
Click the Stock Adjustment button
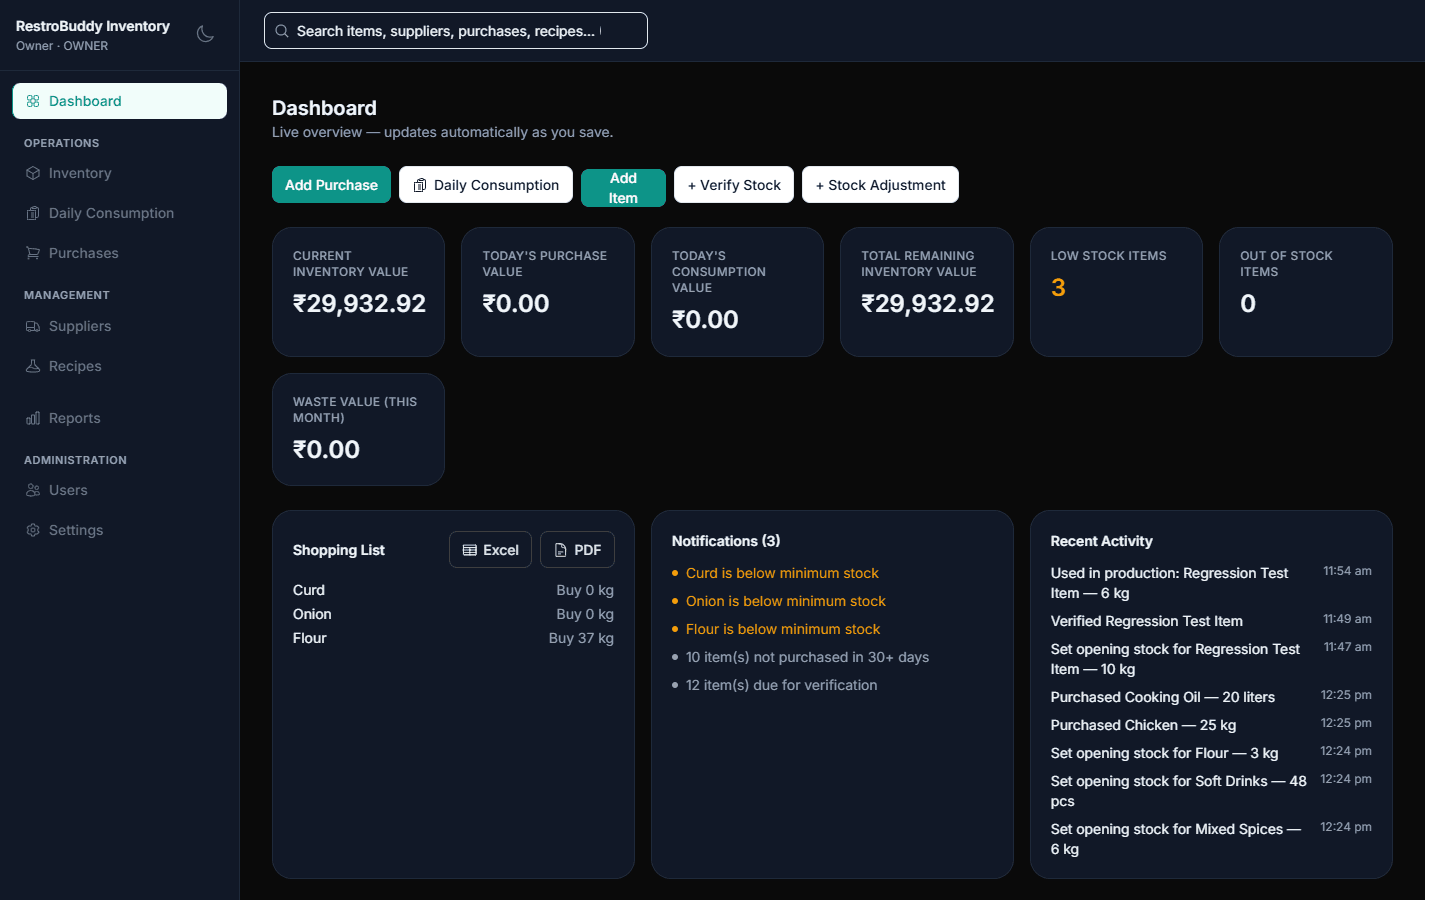click(880, 185)
